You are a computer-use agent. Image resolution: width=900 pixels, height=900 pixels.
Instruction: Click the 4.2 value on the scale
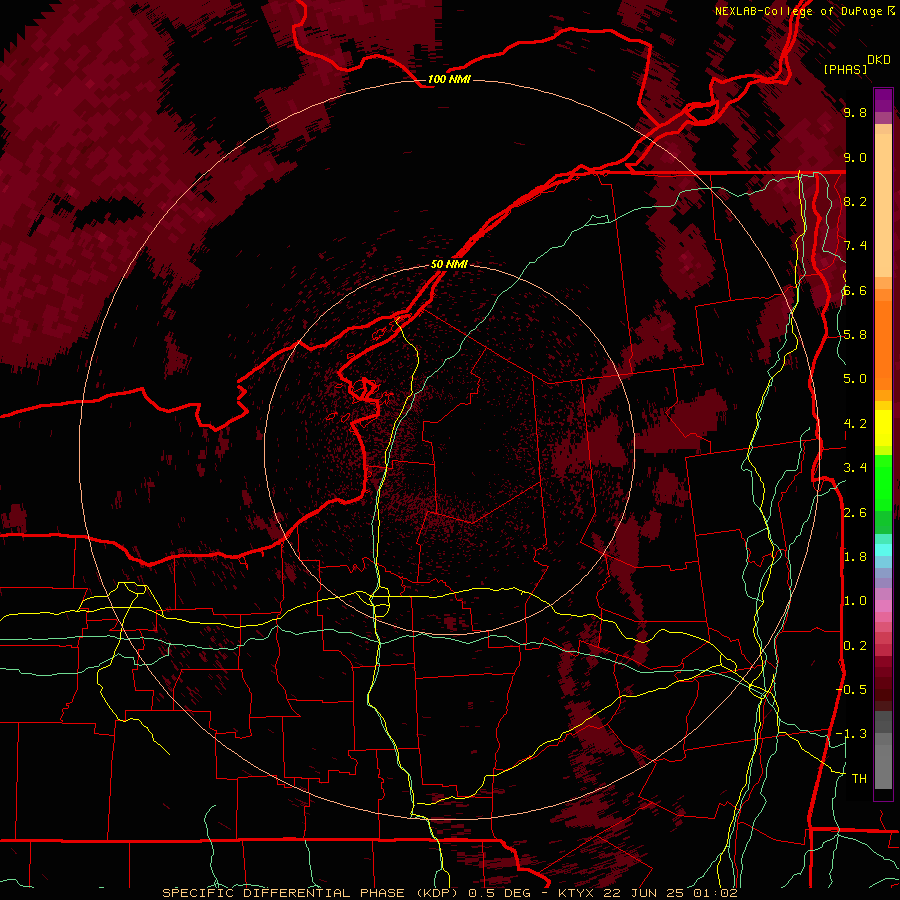coord(855,424)
